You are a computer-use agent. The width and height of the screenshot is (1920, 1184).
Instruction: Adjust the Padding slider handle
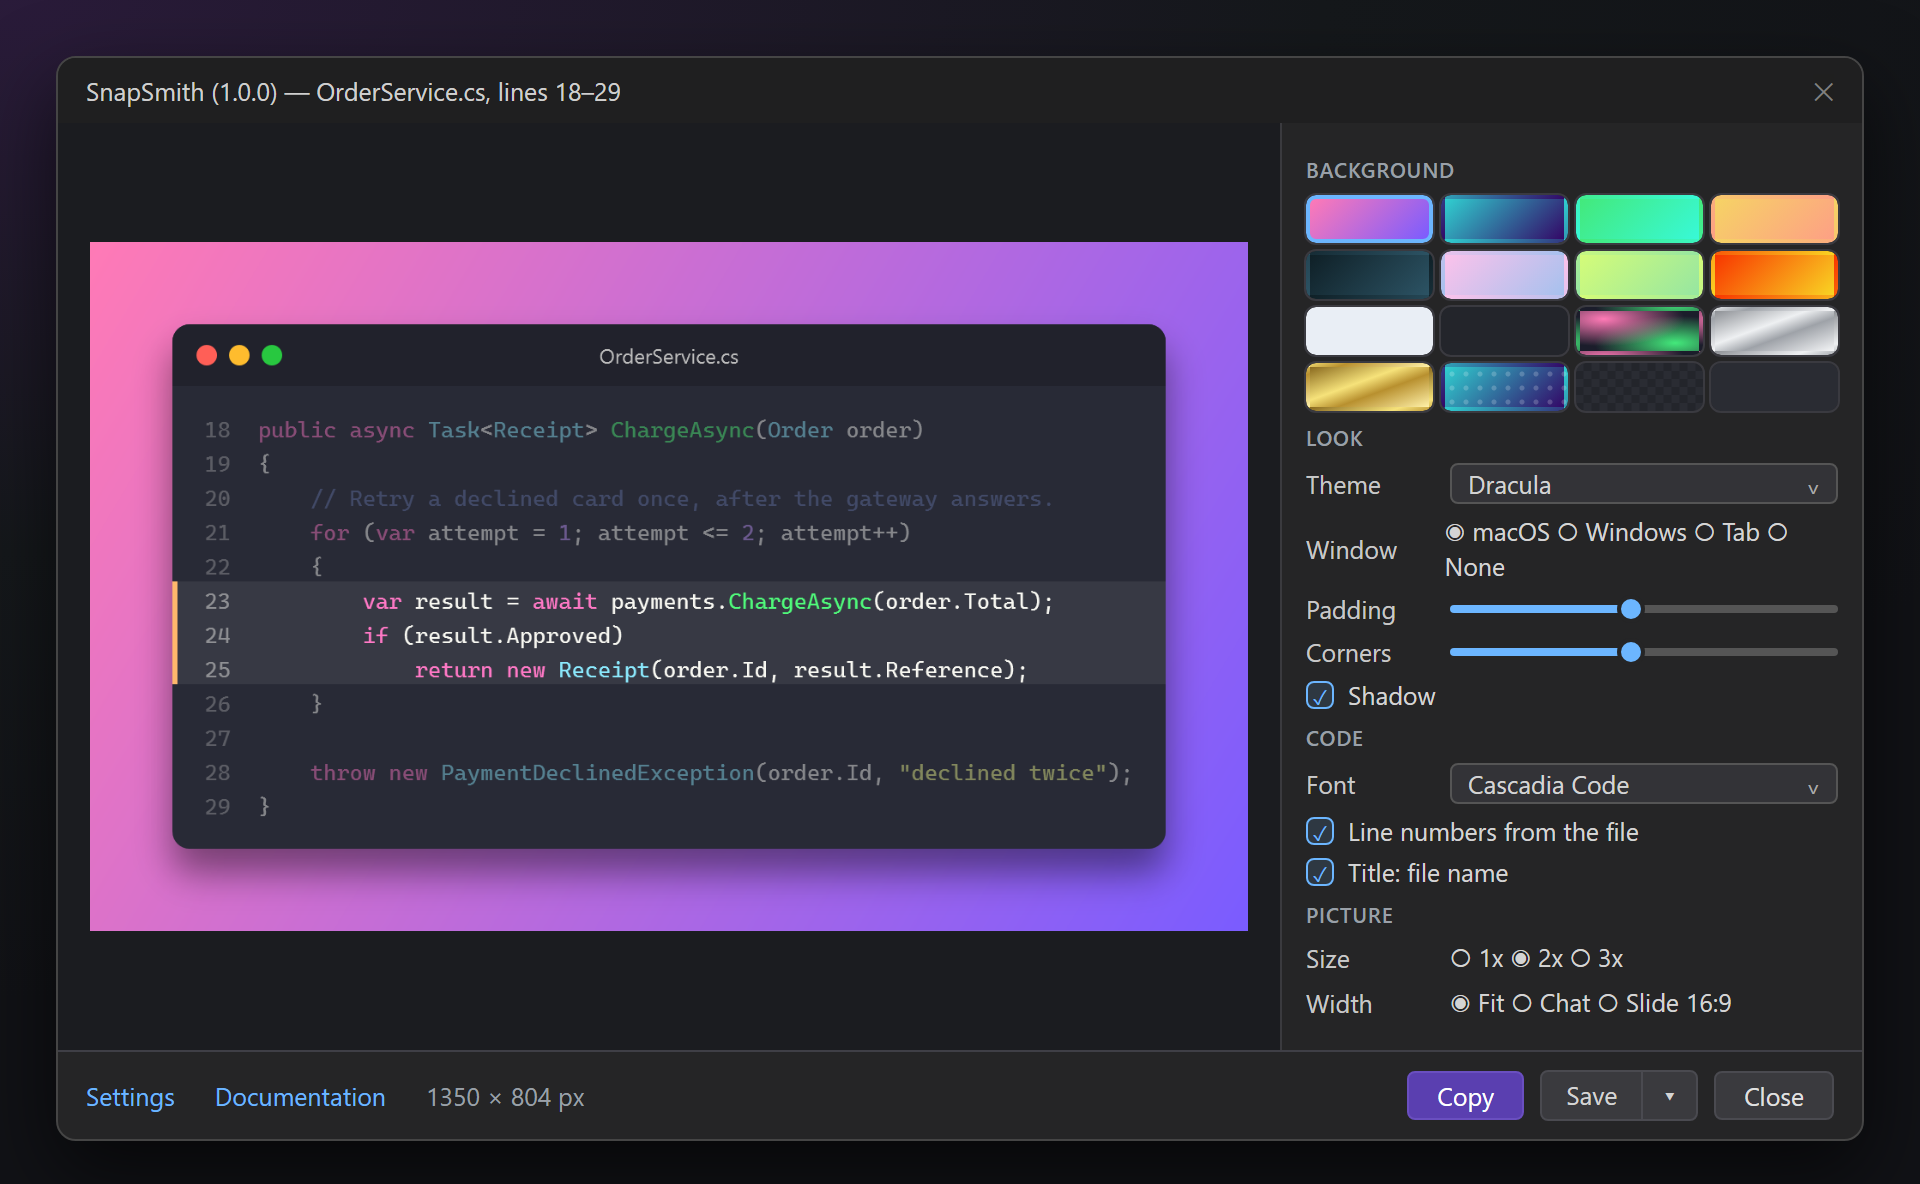1631,609
